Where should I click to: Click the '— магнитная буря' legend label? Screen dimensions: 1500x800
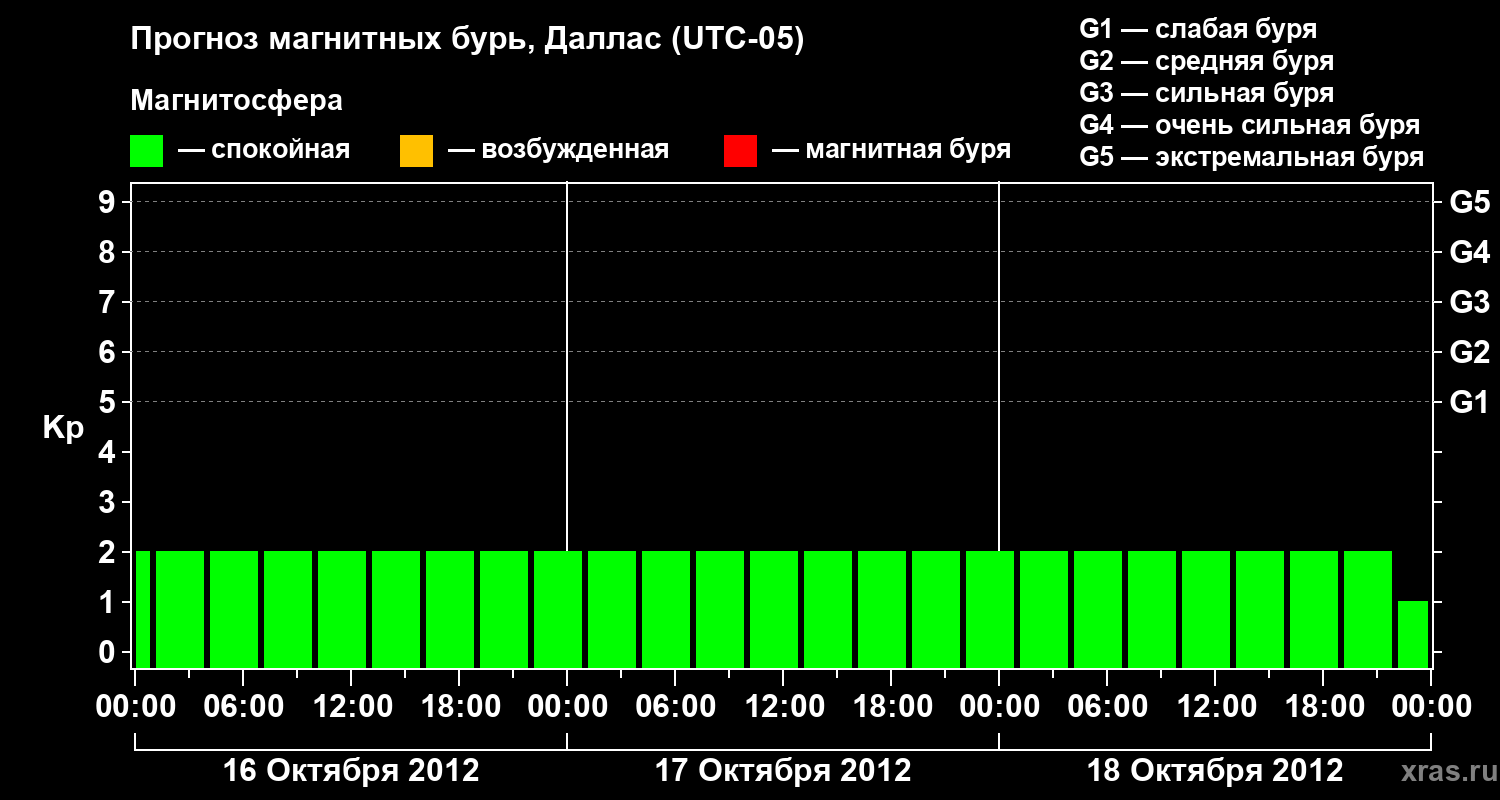click(891, 150)
